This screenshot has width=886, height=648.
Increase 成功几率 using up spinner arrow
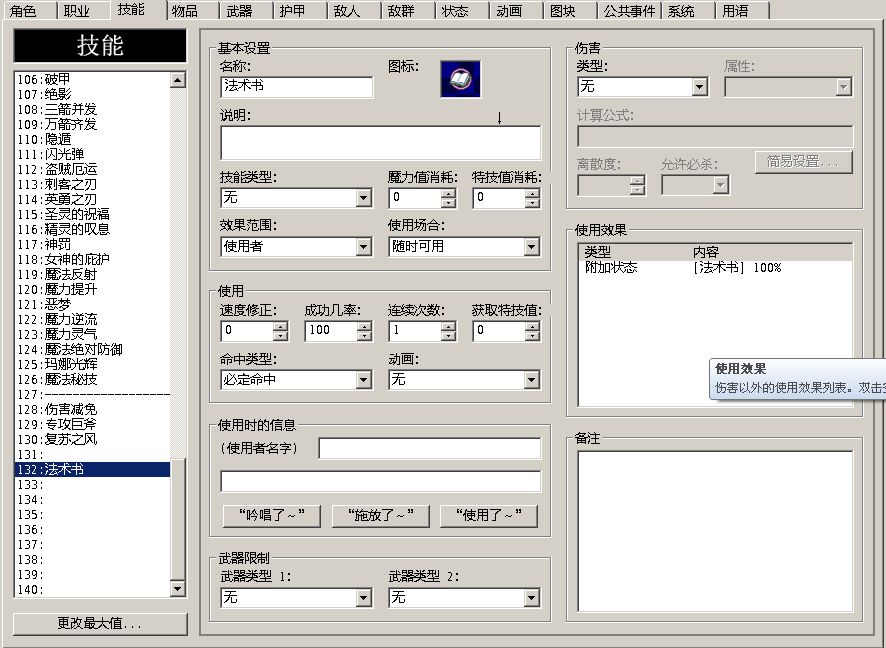click(x=364, y=326)
